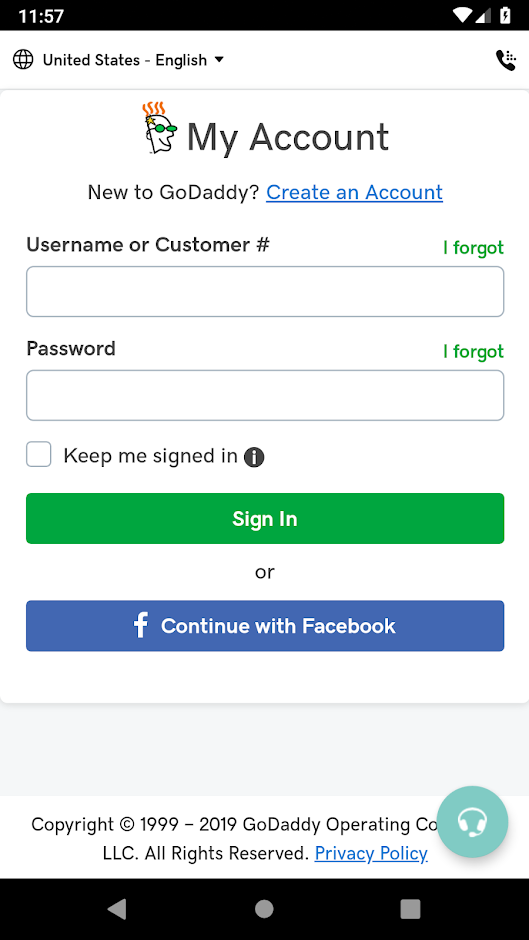
Task: Click the green Sign In button
Action: (x=264, y=519)
